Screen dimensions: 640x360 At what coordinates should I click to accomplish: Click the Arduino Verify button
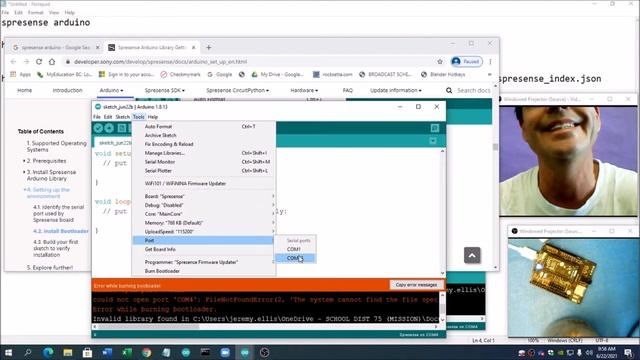pos(98,128)
